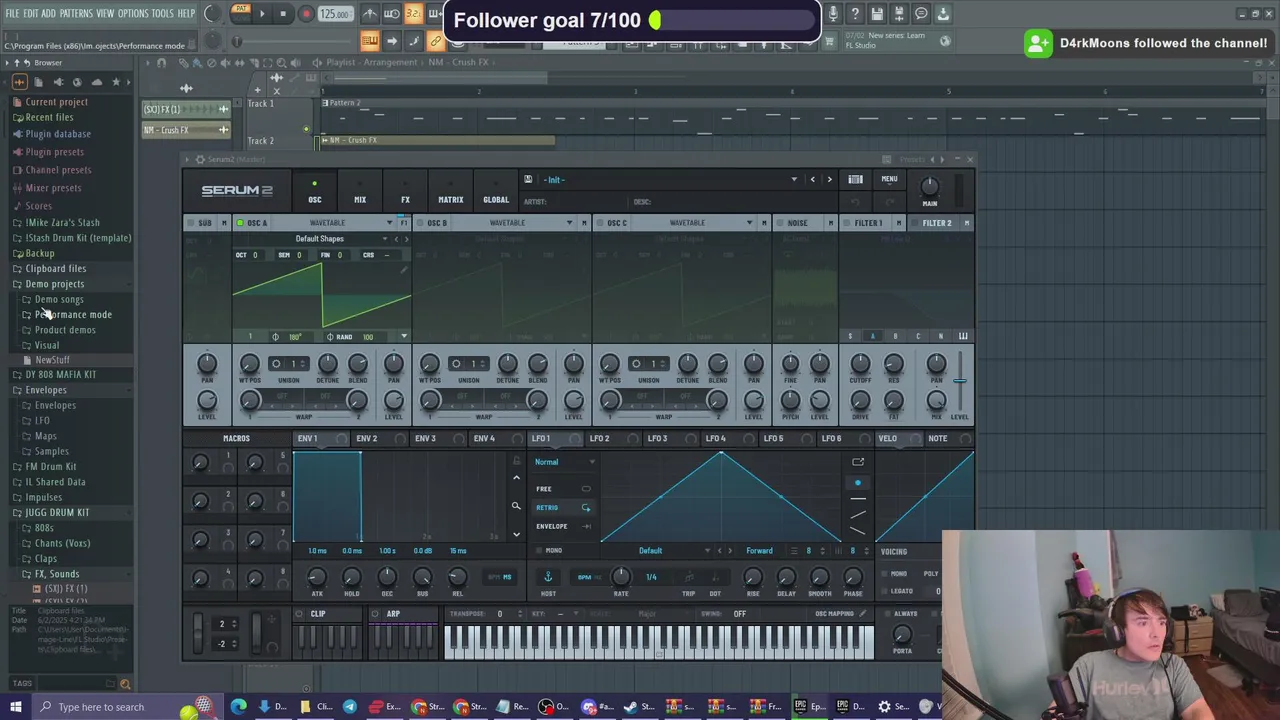This screenshot has width=1280, height=720.
Task: Open the PATTERNS menu
Action: click(x=76, y=13)
